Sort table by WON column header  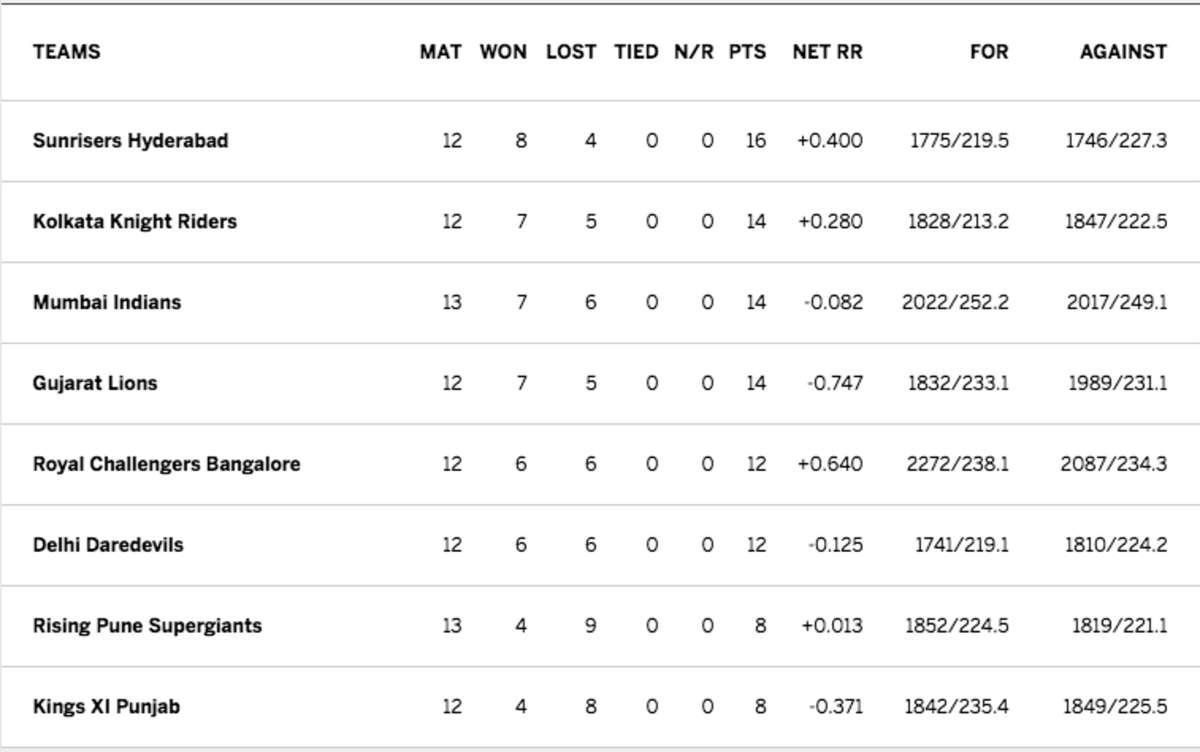pyautogui.click(x=503, y=52)
